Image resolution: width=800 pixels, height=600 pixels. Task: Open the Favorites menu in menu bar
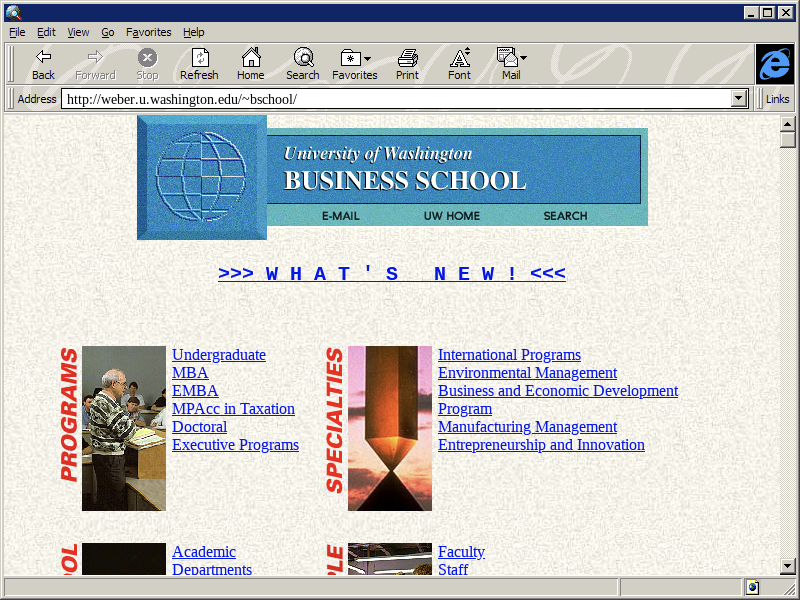(x=148, y=32)
